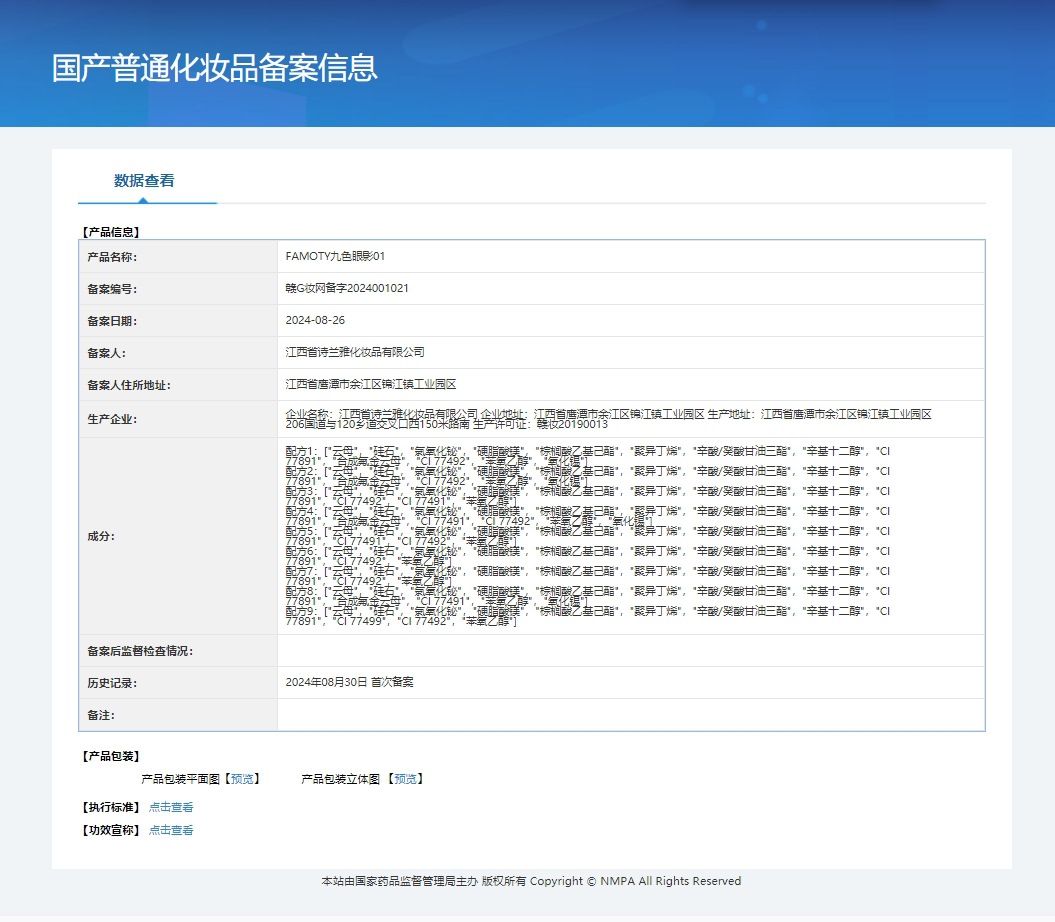Click the 成分 row label

click(101, 536)
